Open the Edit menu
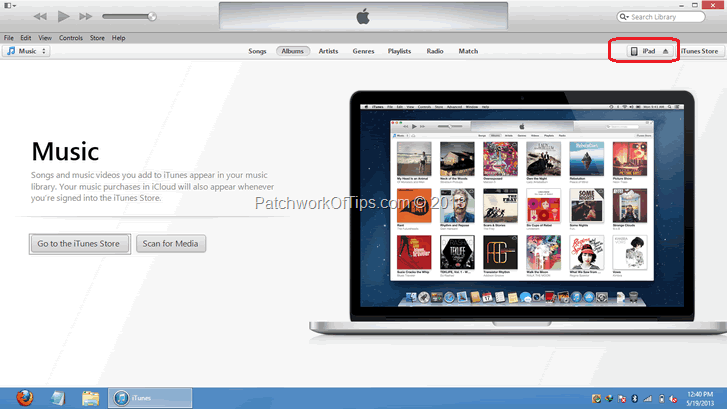 pyautogui.click(x=26, y=38)
